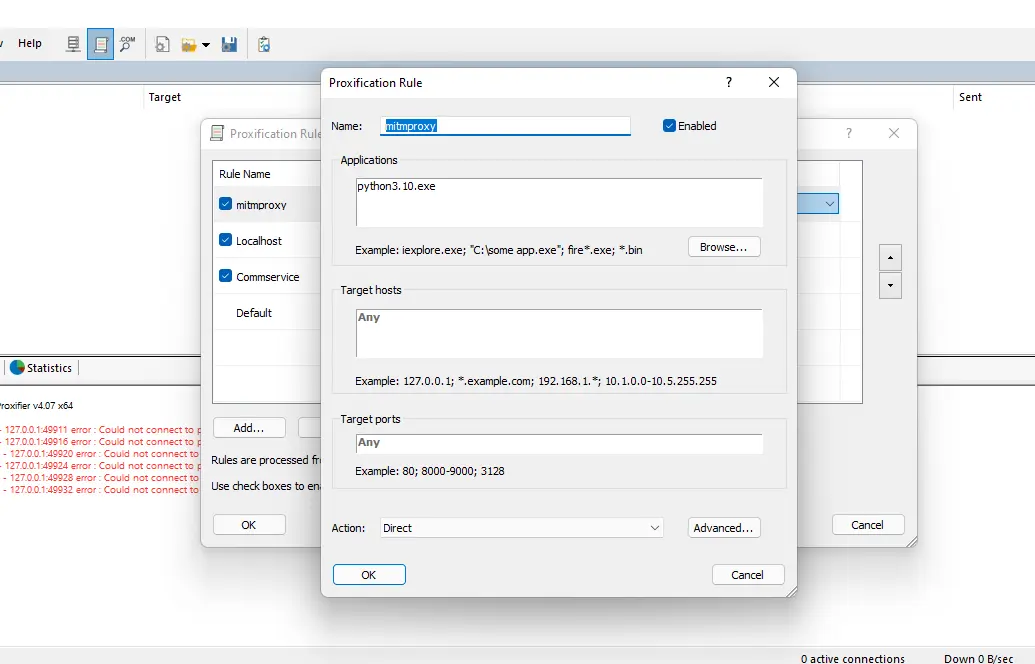Disable the Localhost rule checkbox
1035x664 pixels.
(225, 240)
